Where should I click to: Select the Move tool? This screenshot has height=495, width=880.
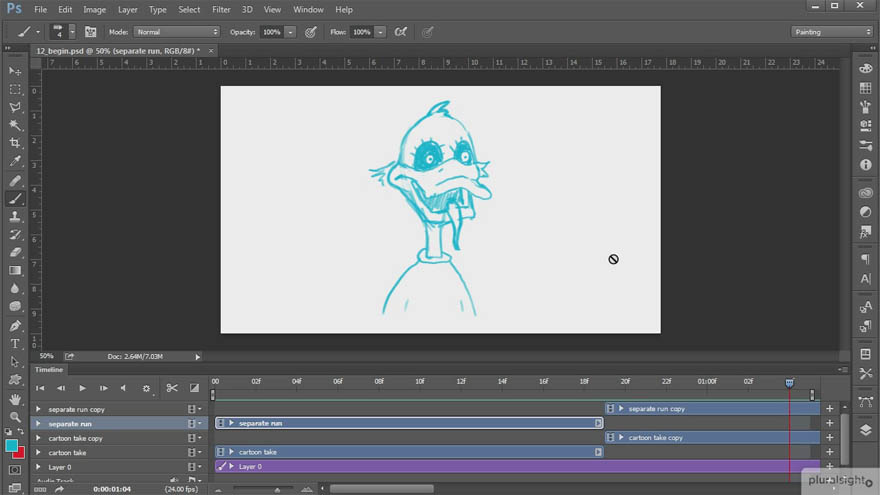coord(15,72)
